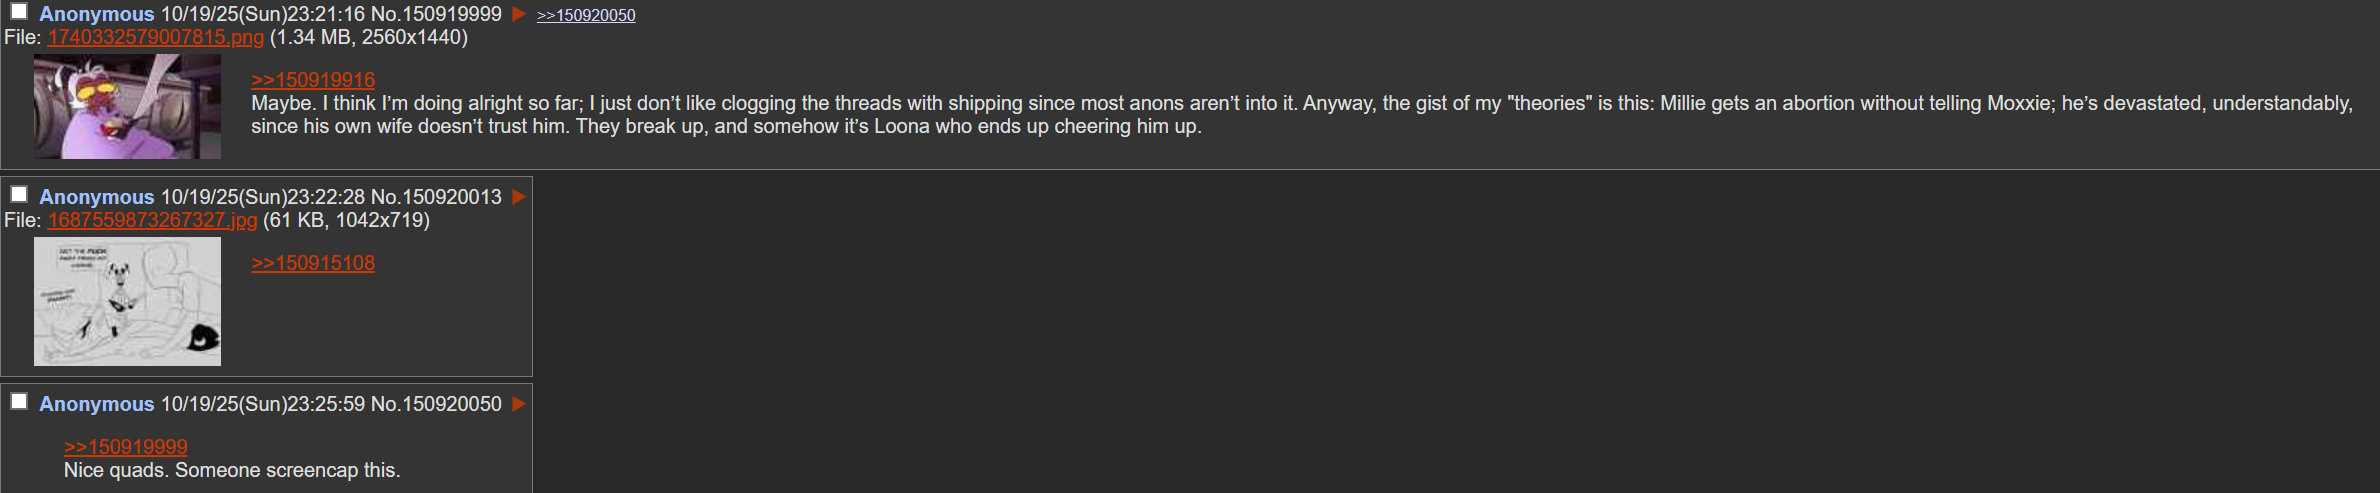This screenshot has height=493, width=2380.
Task: Click post number 150920013 to quote it
Action: (x=452, y=197)
